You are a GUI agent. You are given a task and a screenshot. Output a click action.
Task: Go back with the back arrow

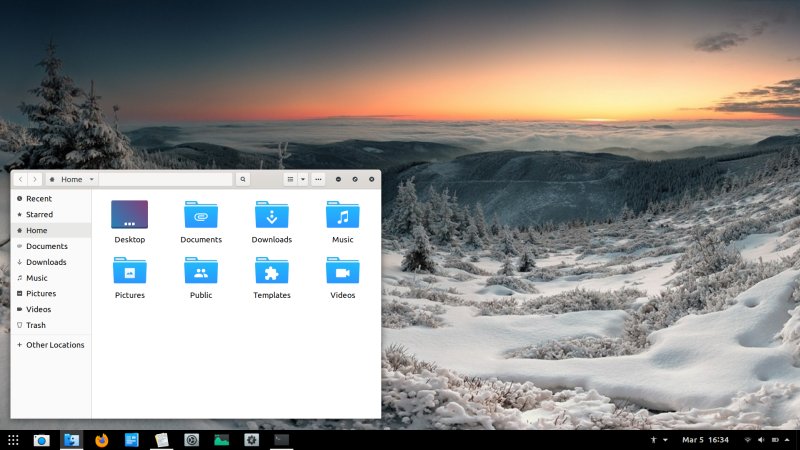point(20,179)
